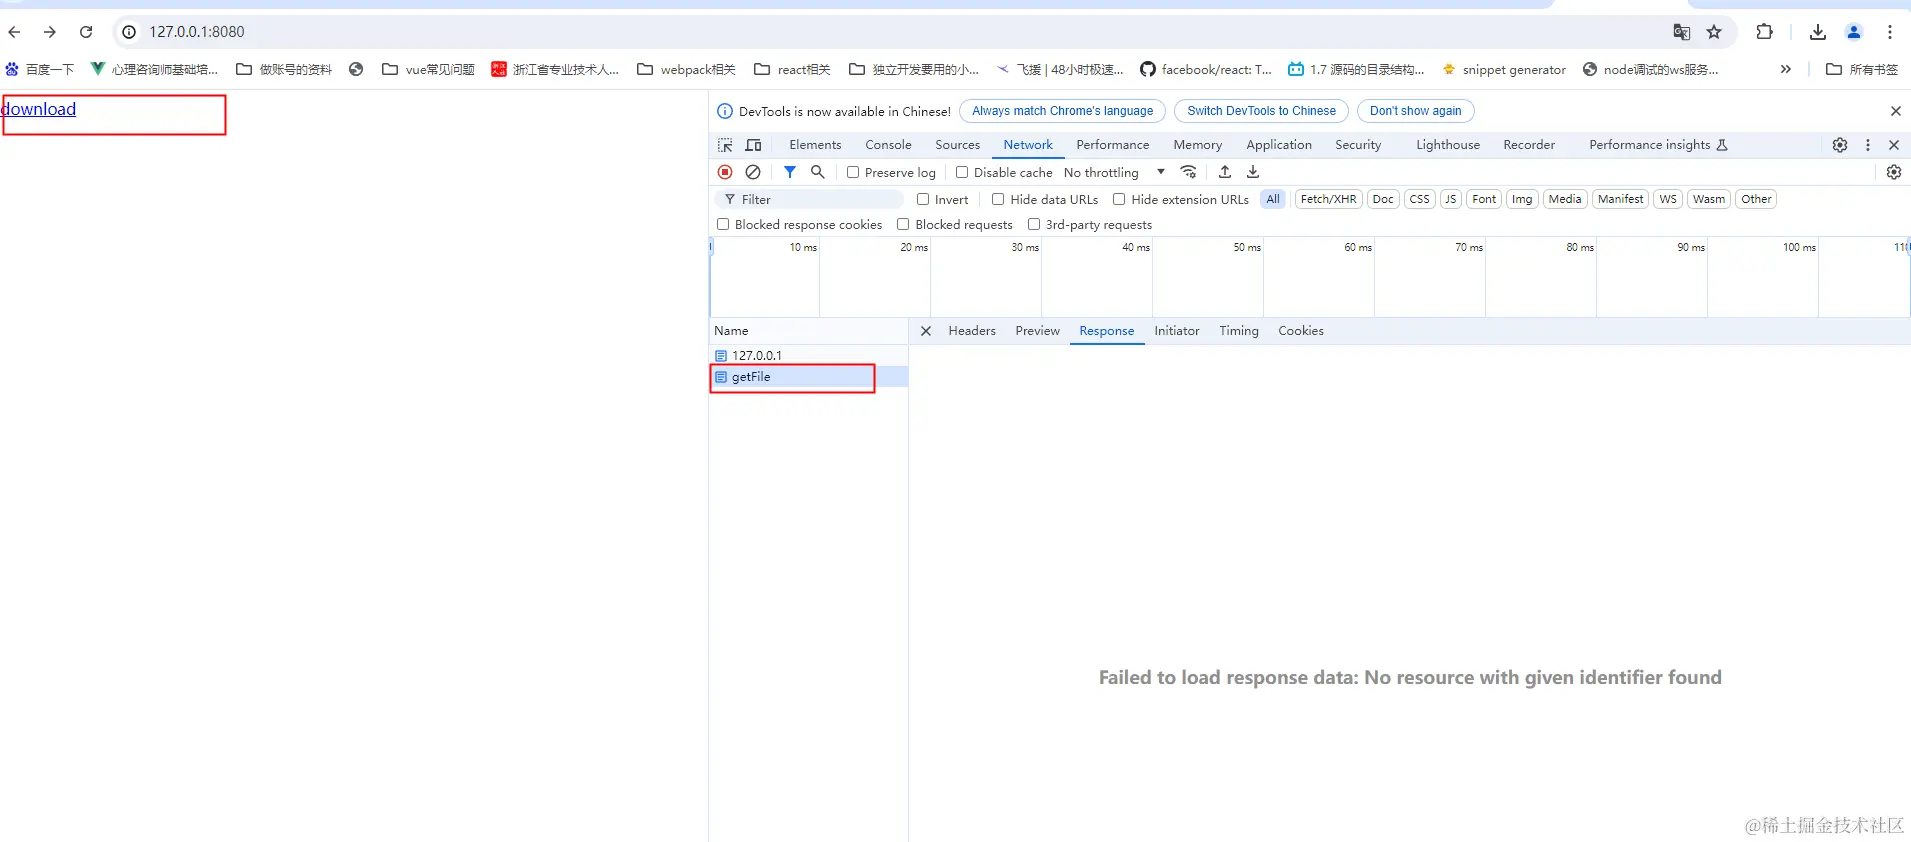
Task: Expand the bookmarks overflow chevron
Action: (x=1786, y=69)
